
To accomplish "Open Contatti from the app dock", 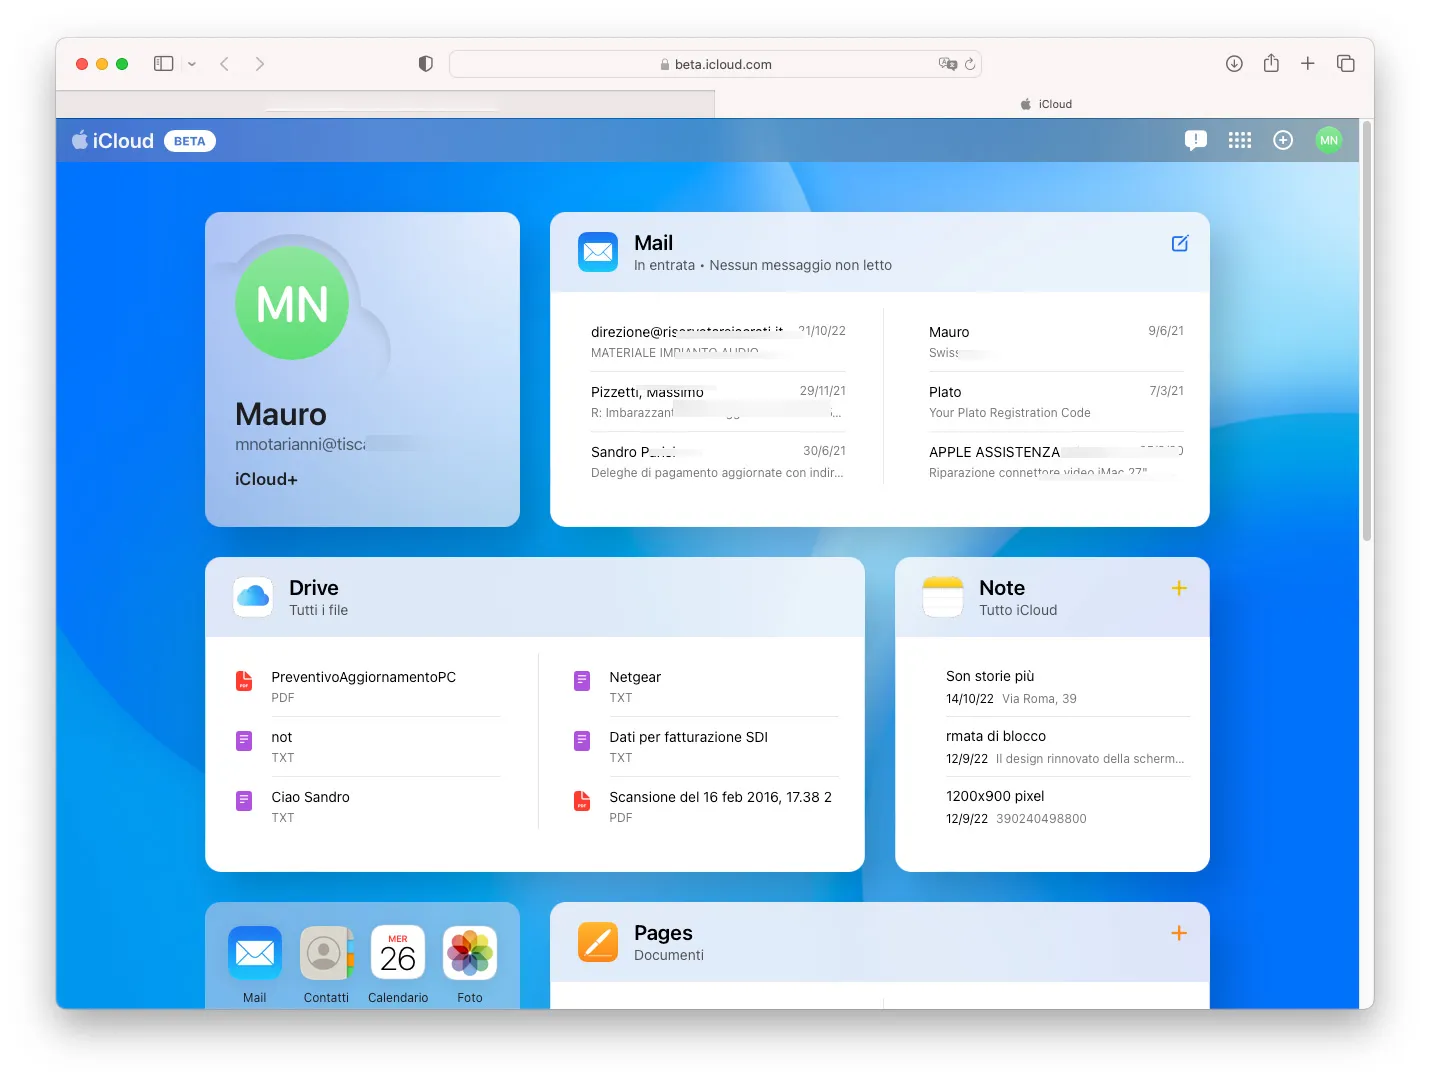I will tap(326, 953).
